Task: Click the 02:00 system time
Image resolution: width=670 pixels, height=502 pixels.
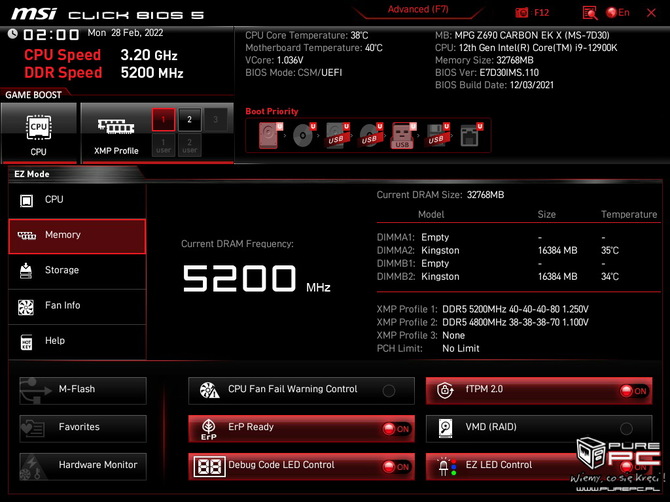Action: 51,34
